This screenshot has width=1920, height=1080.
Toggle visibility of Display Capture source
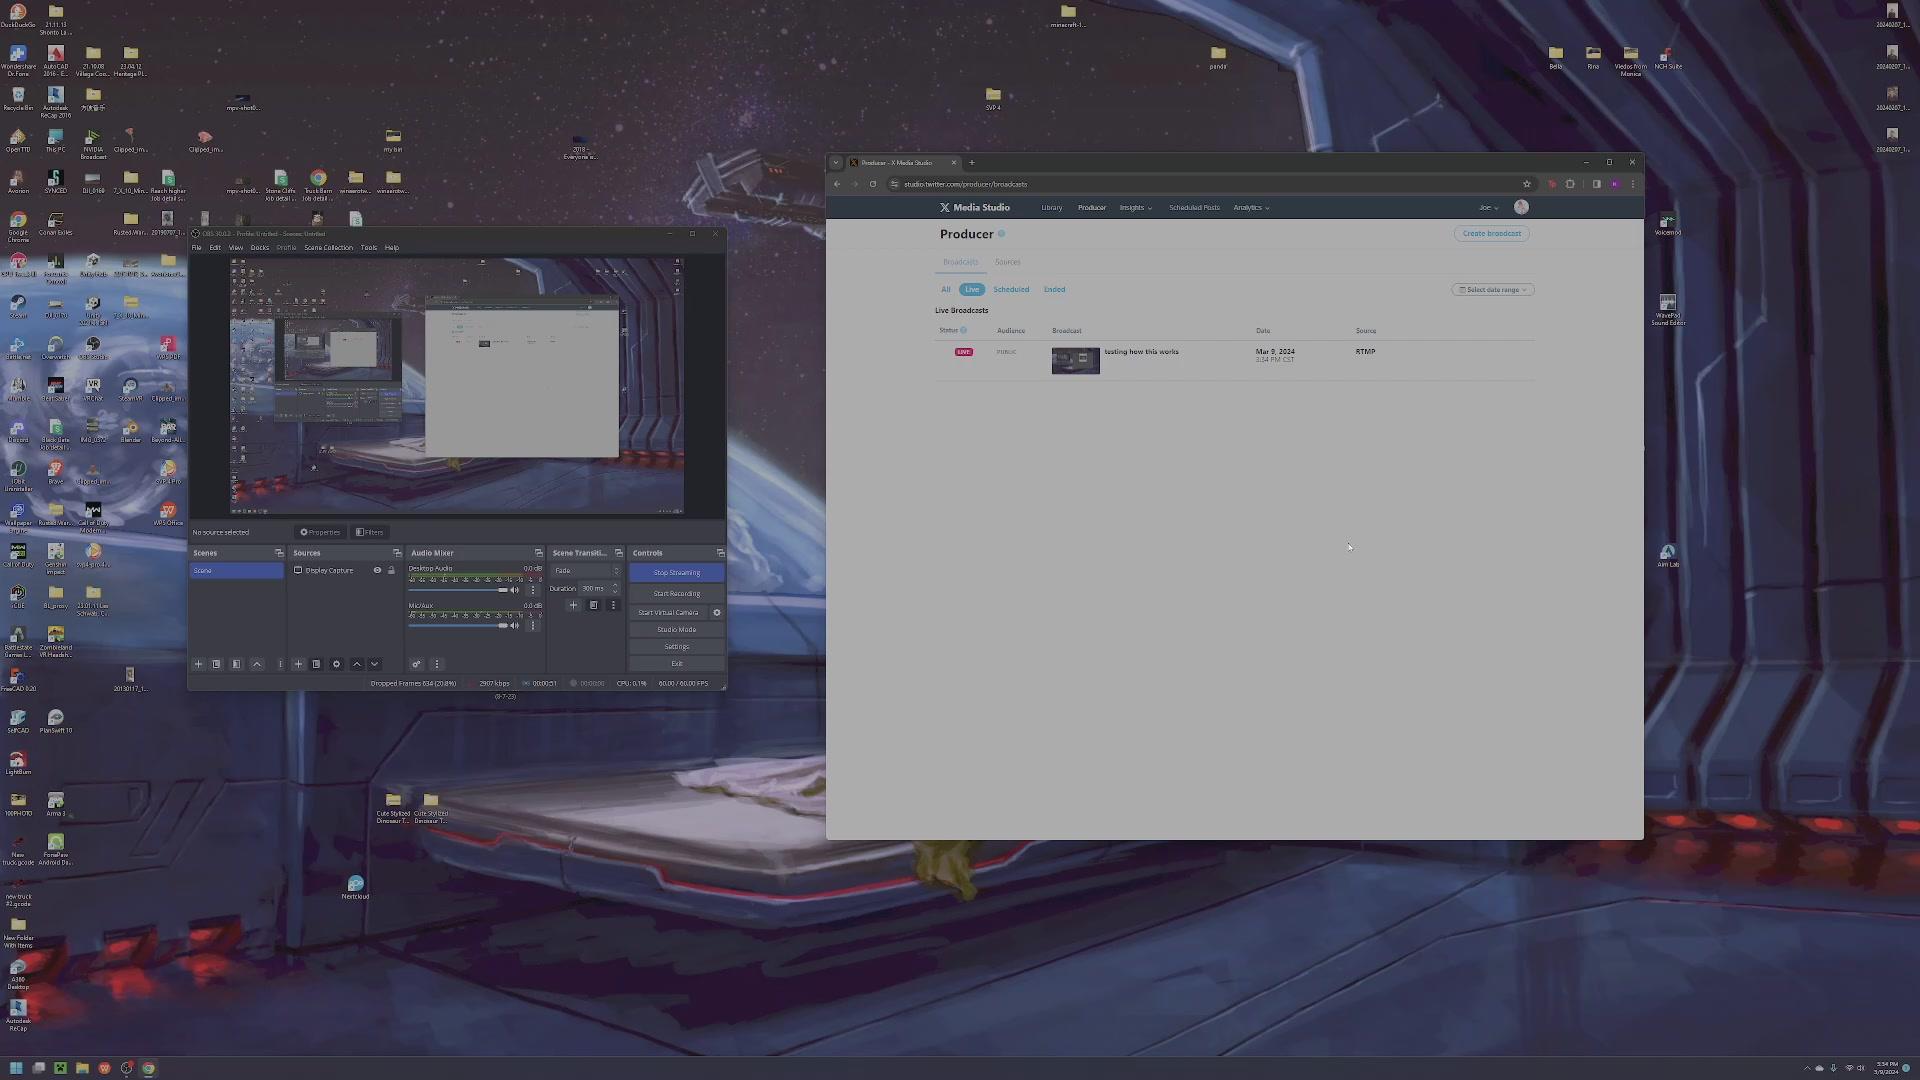point(377,571)
